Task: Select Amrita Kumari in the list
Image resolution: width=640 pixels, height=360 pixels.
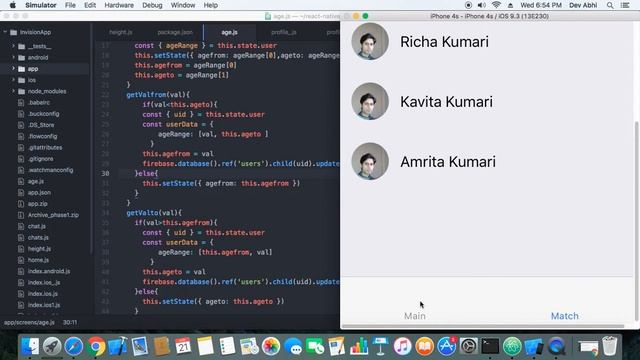Action: (x=448, y=162)
